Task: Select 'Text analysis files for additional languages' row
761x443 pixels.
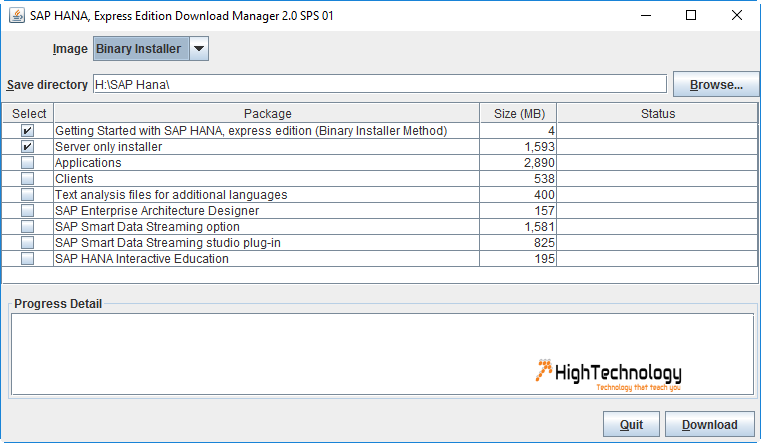Action: 380,195
